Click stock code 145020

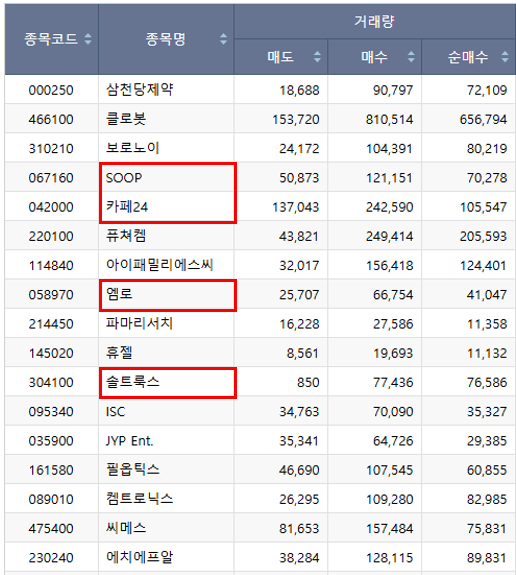coord(51,354)
